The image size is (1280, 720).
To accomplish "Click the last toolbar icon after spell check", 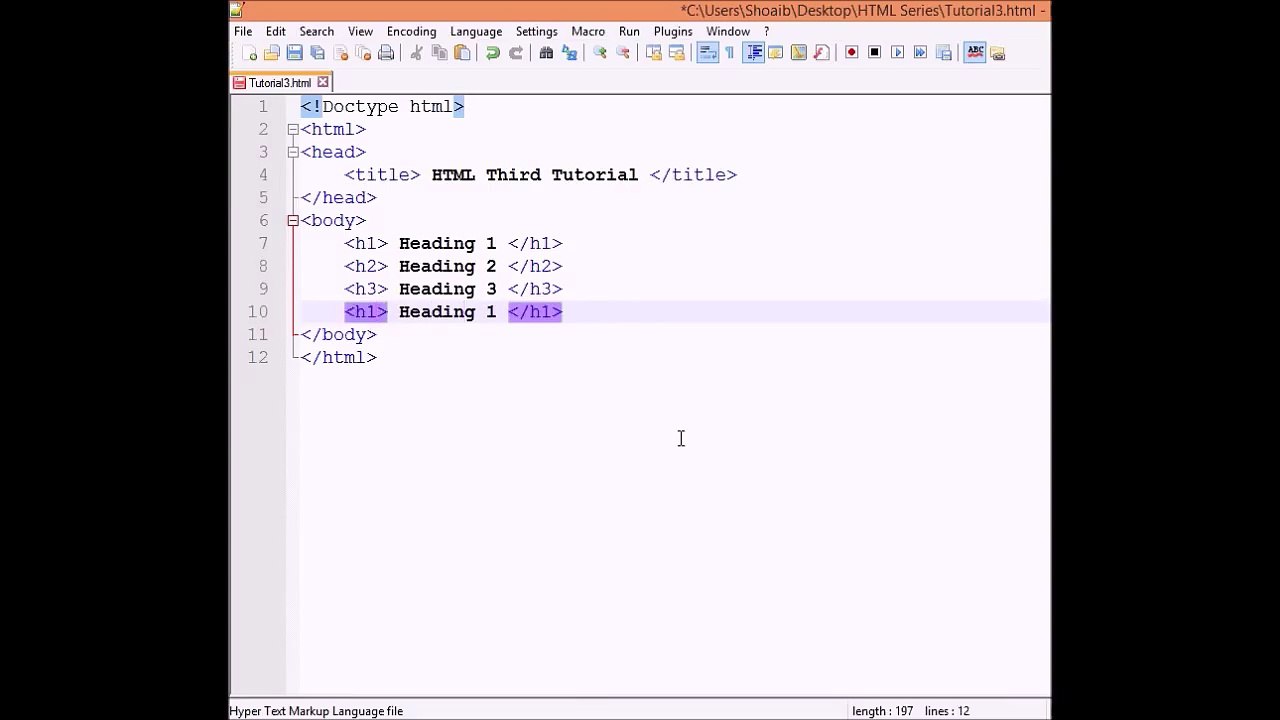I will [x=998, y=53].
